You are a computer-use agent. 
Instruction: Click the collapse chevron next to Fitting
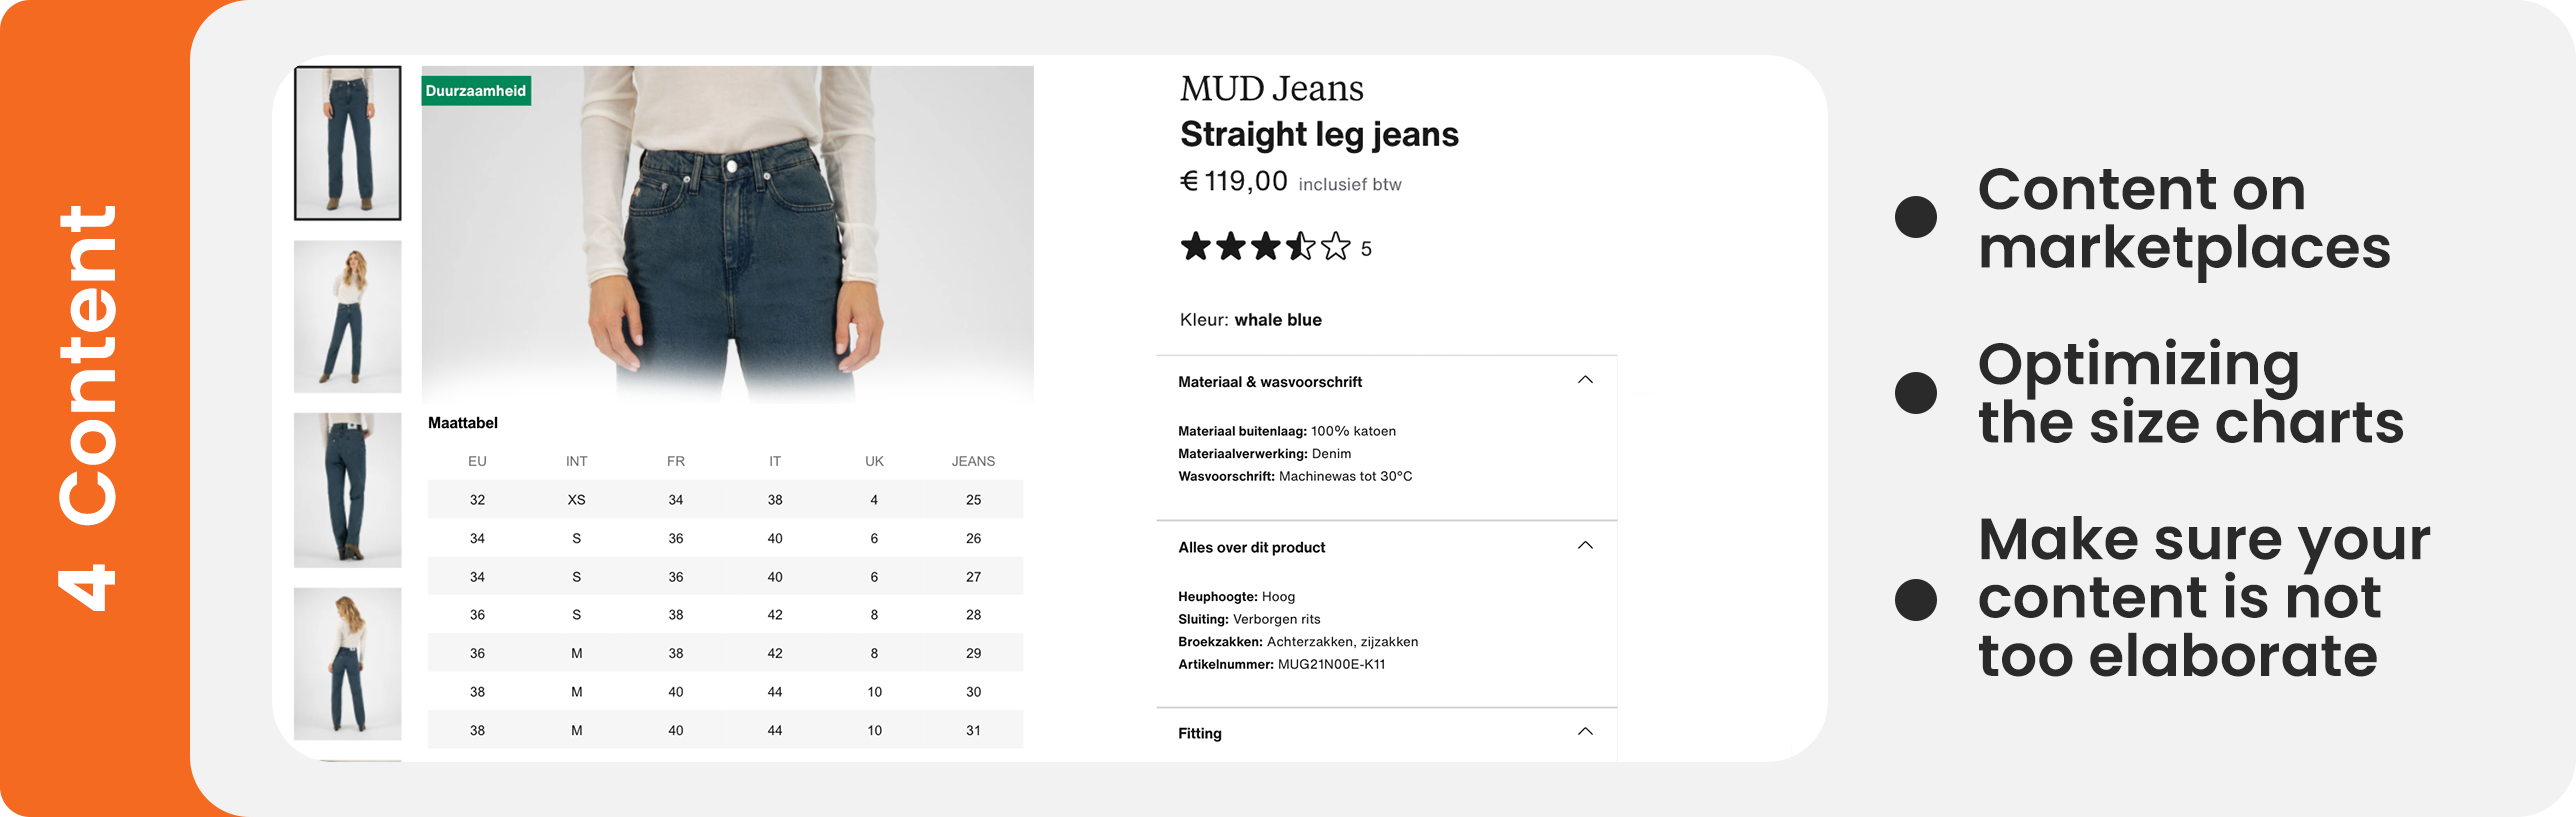click(1585, 731)
